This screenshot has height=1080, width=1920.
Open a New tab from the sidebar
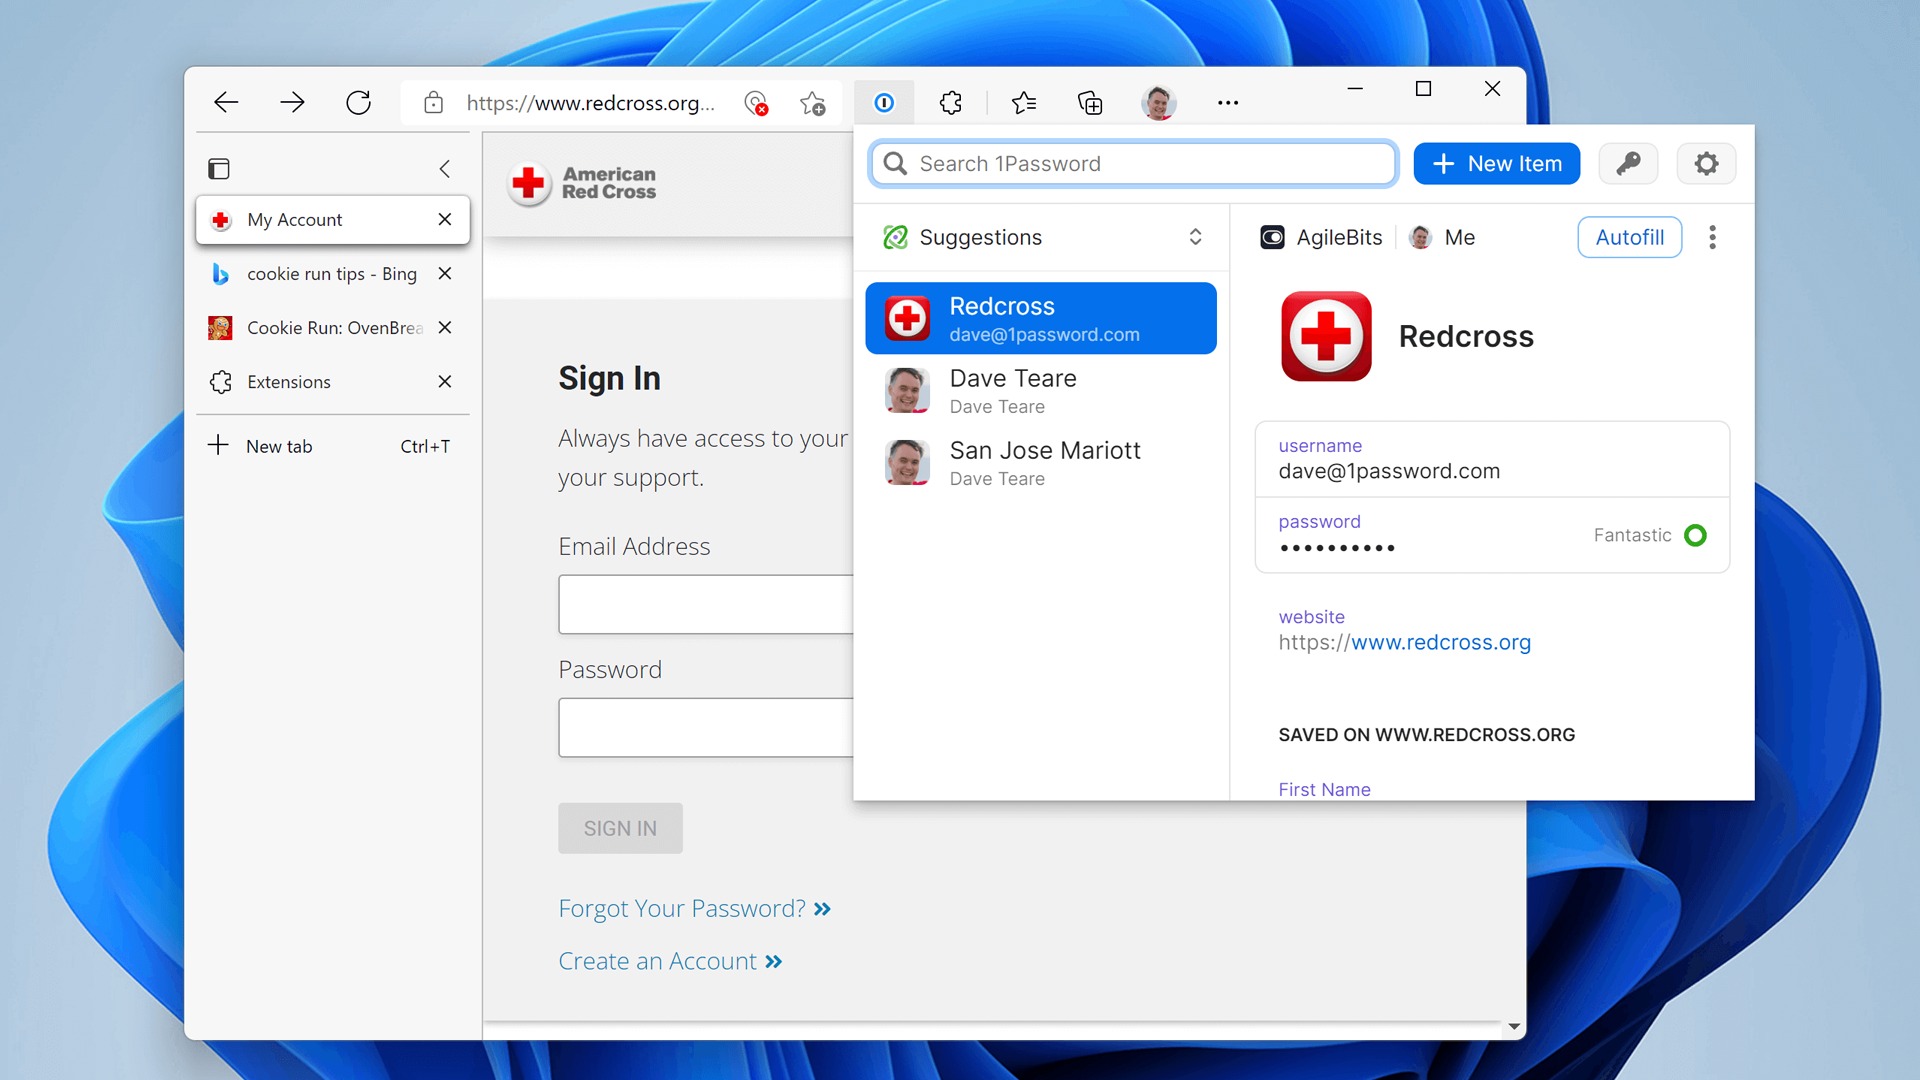333,446
